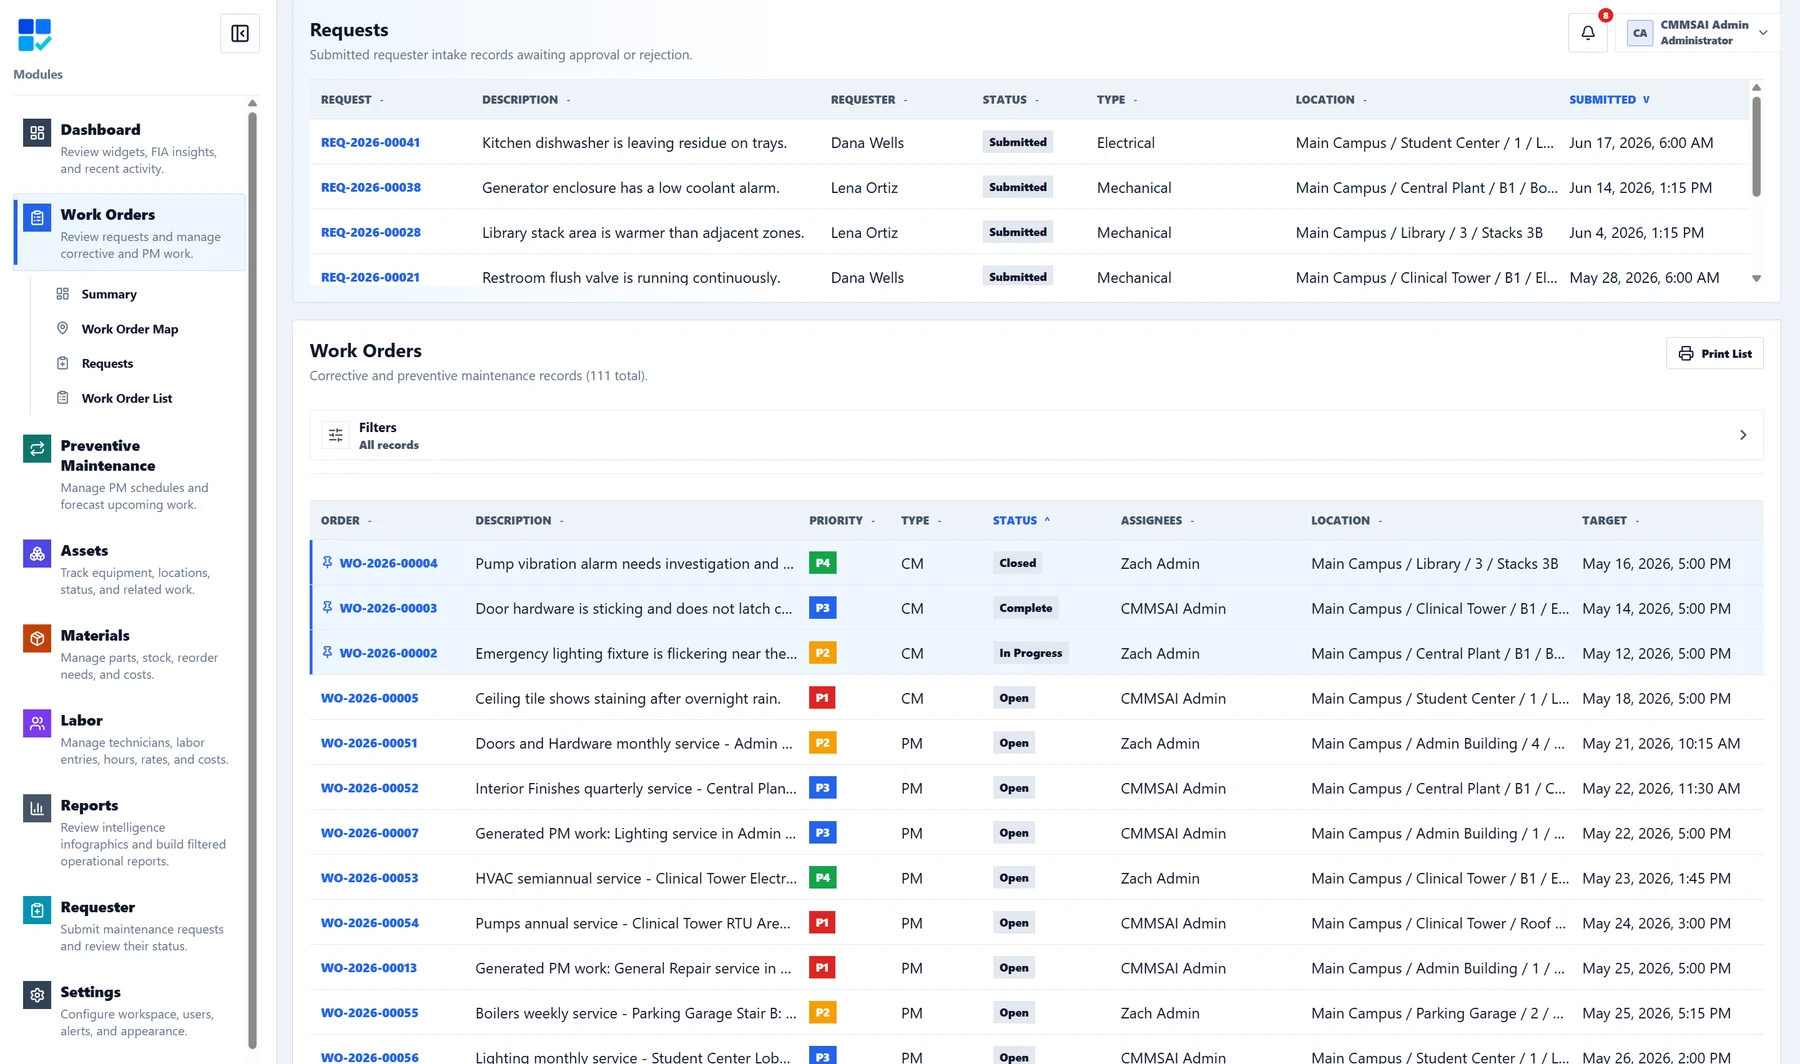Sort requests by Submitted column
Image resolution: width=1800 pixels, height=1064 pixels.
click(1609, 100)
